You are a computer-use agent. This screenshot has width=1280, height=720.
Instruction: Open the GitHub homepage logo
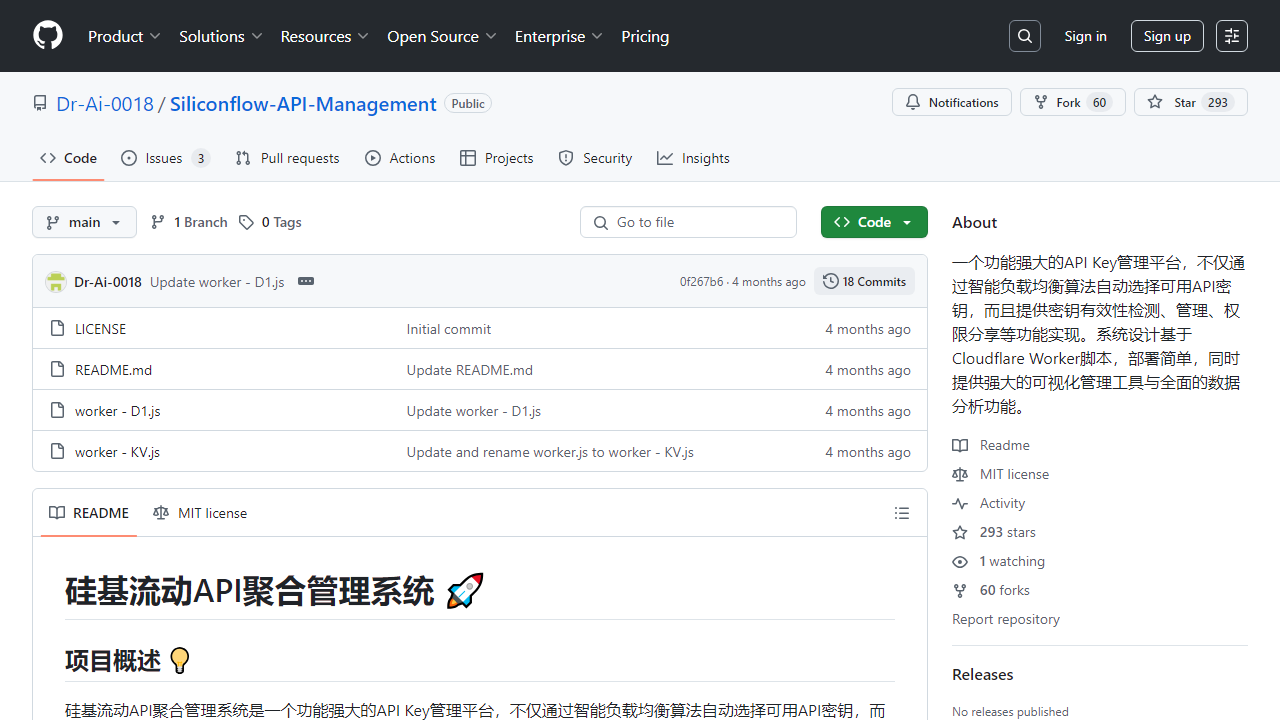point(48,36)
